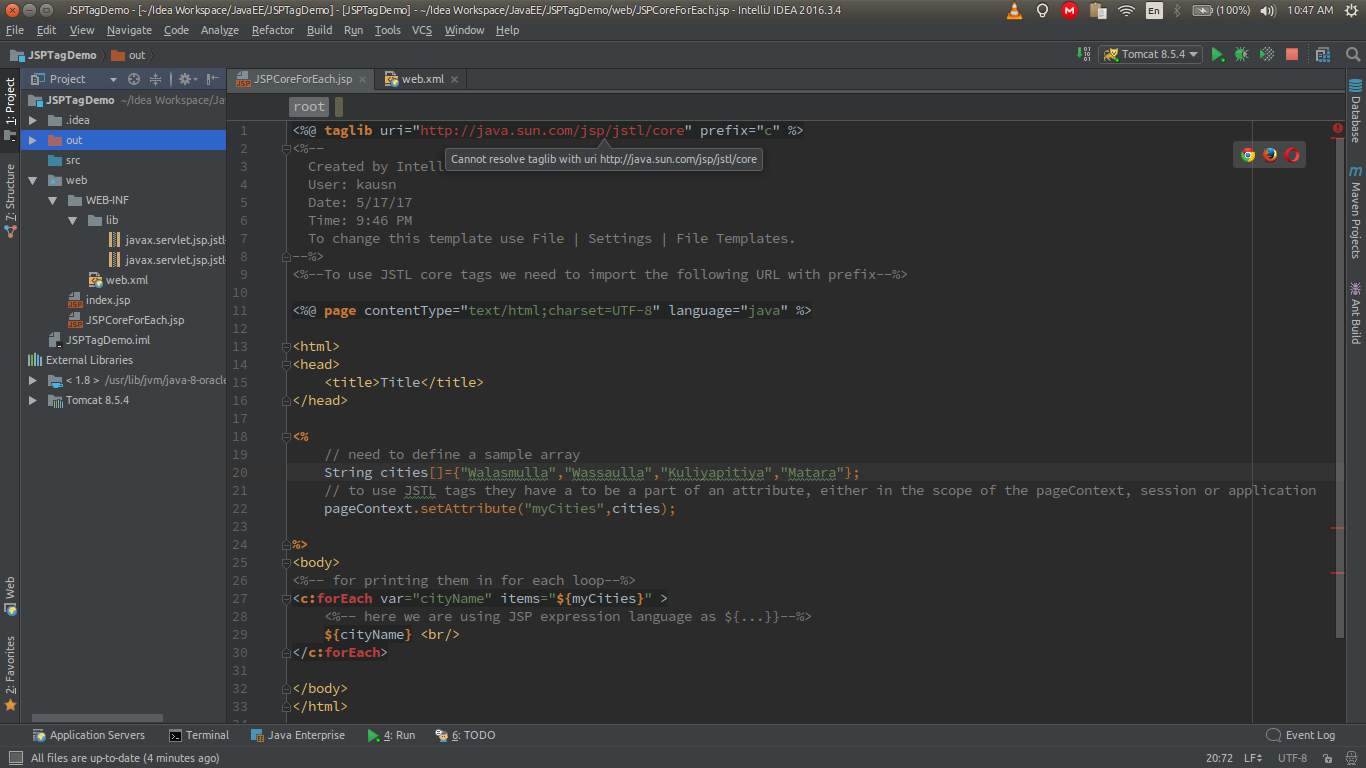1366x768 pixels.
Task: Open the Analyze menu
Action: tap(220, 30)
